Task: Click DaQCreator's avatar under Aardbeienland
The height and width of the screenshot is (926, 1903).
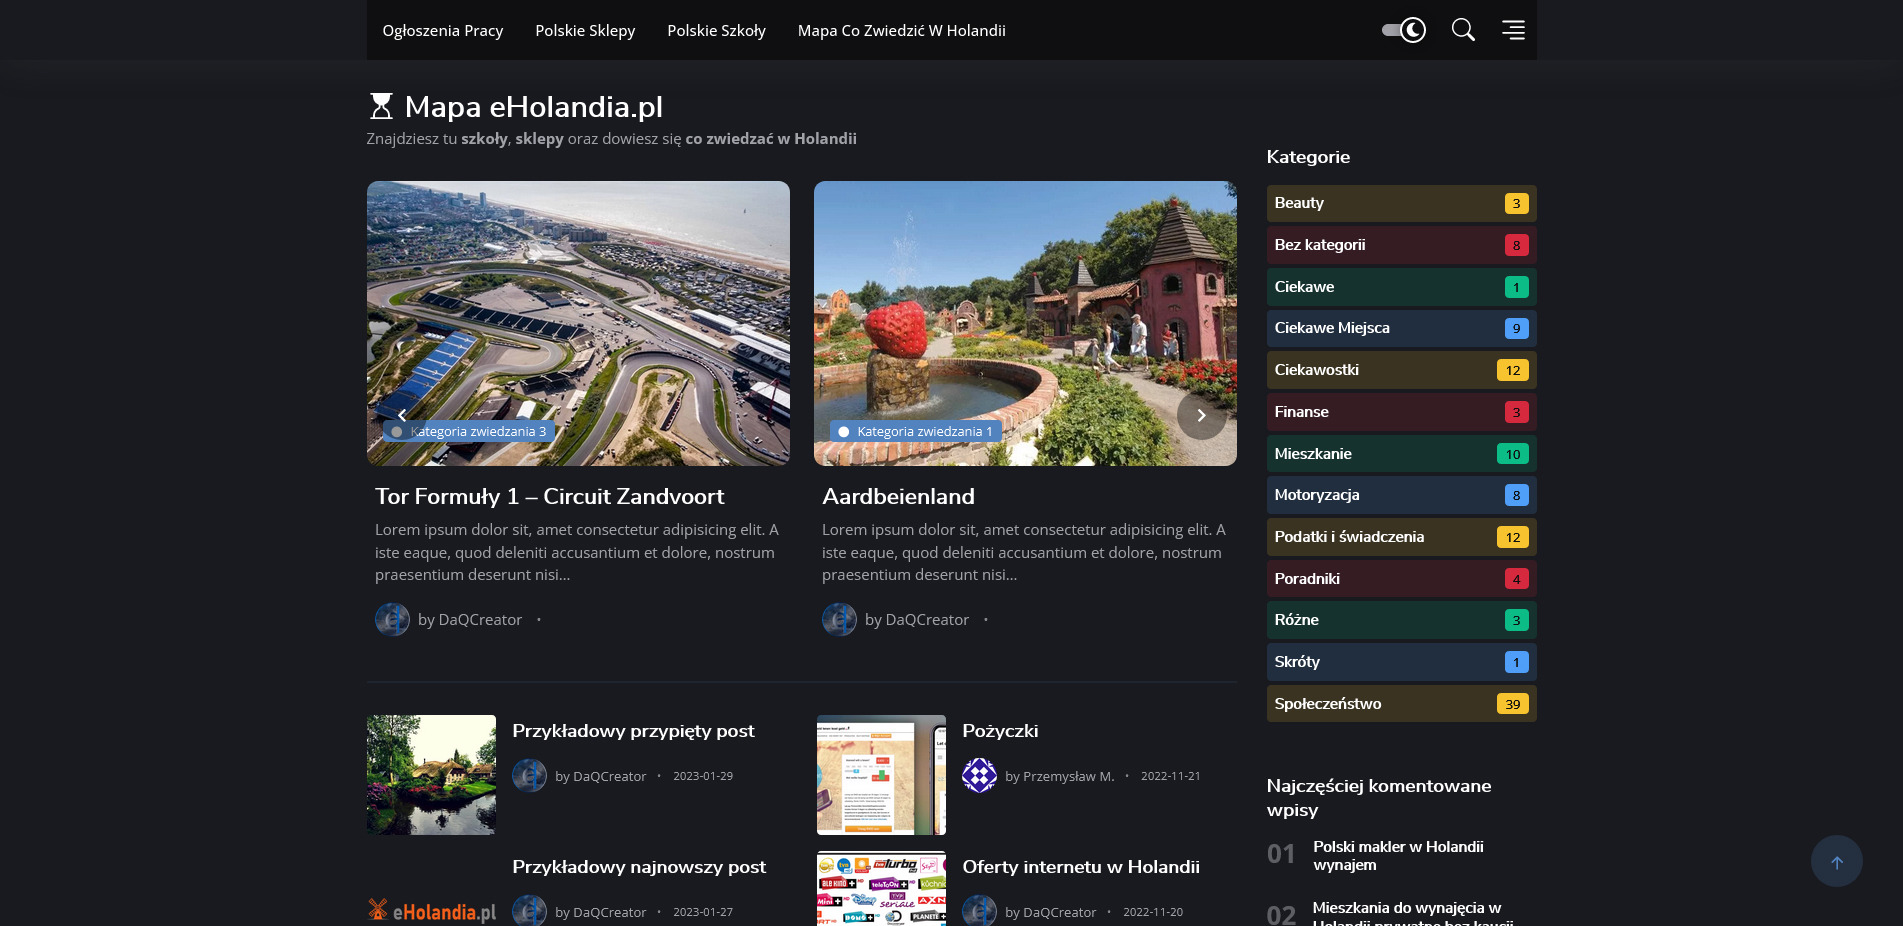Action: [839, 619]
